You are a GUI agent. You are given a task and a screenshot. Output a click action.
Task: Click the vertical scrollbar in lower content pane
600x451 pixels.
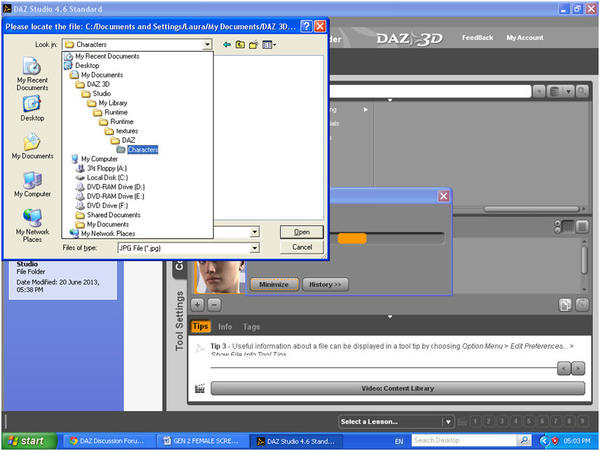point(584,260)
